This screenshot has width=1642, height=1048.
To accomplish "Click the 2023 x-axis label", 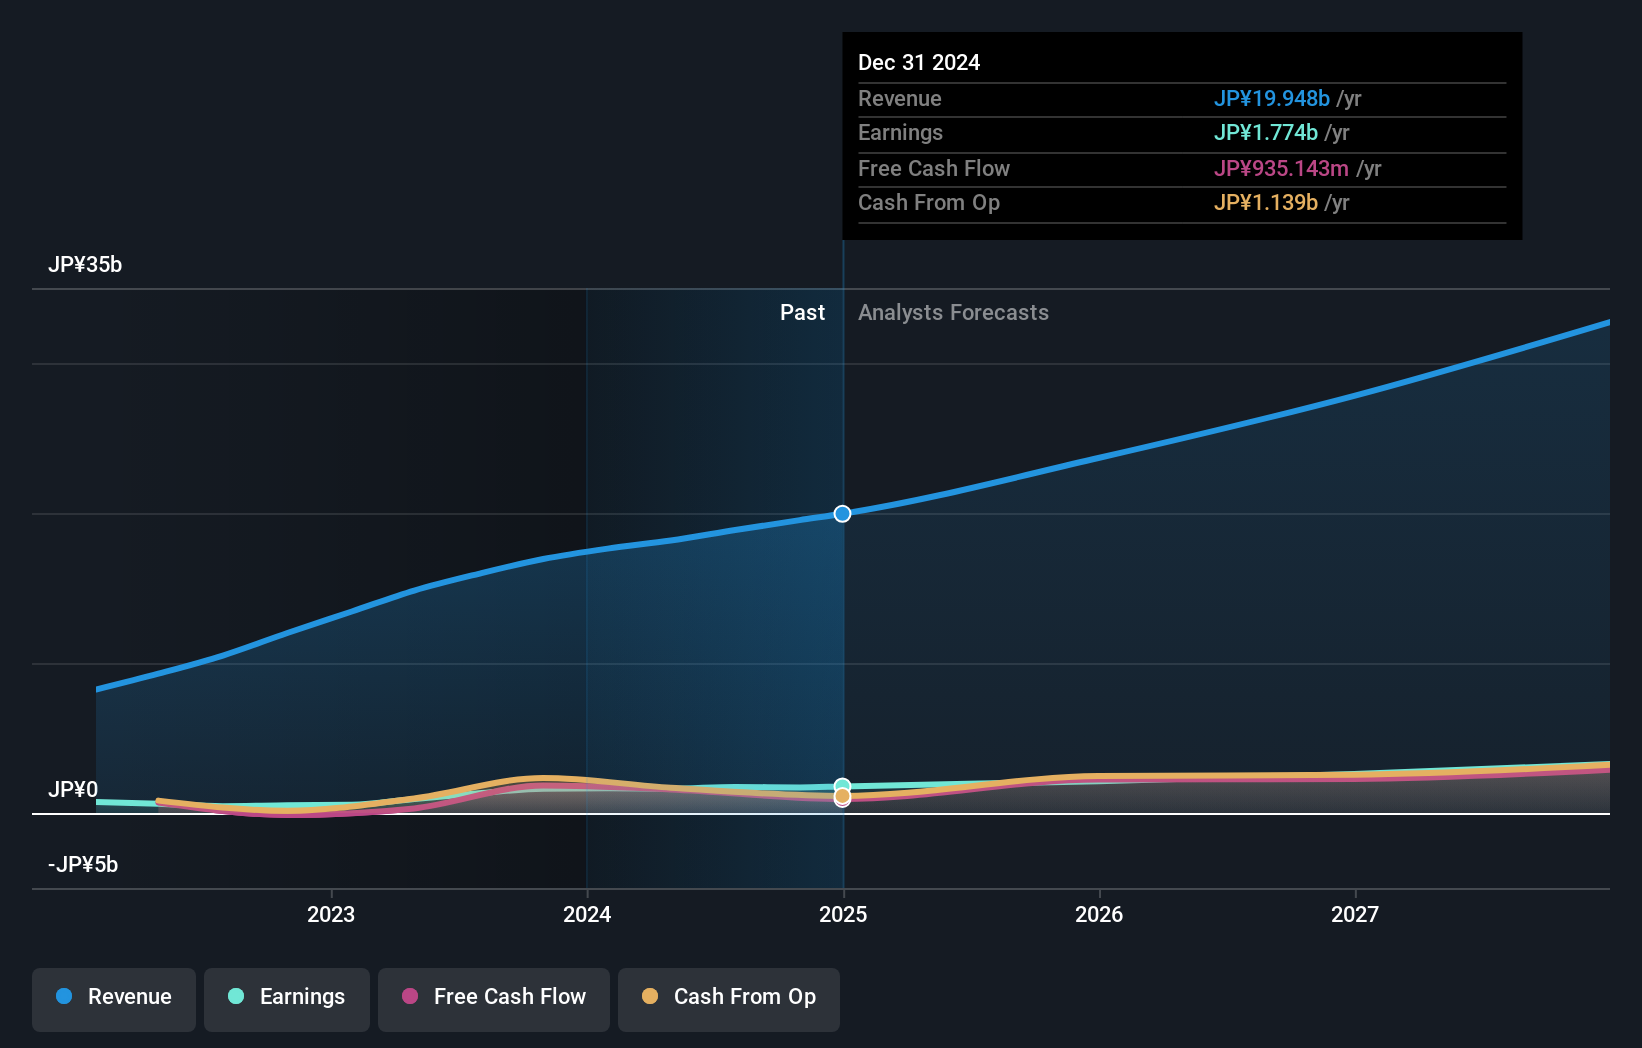I will point(331,914).
